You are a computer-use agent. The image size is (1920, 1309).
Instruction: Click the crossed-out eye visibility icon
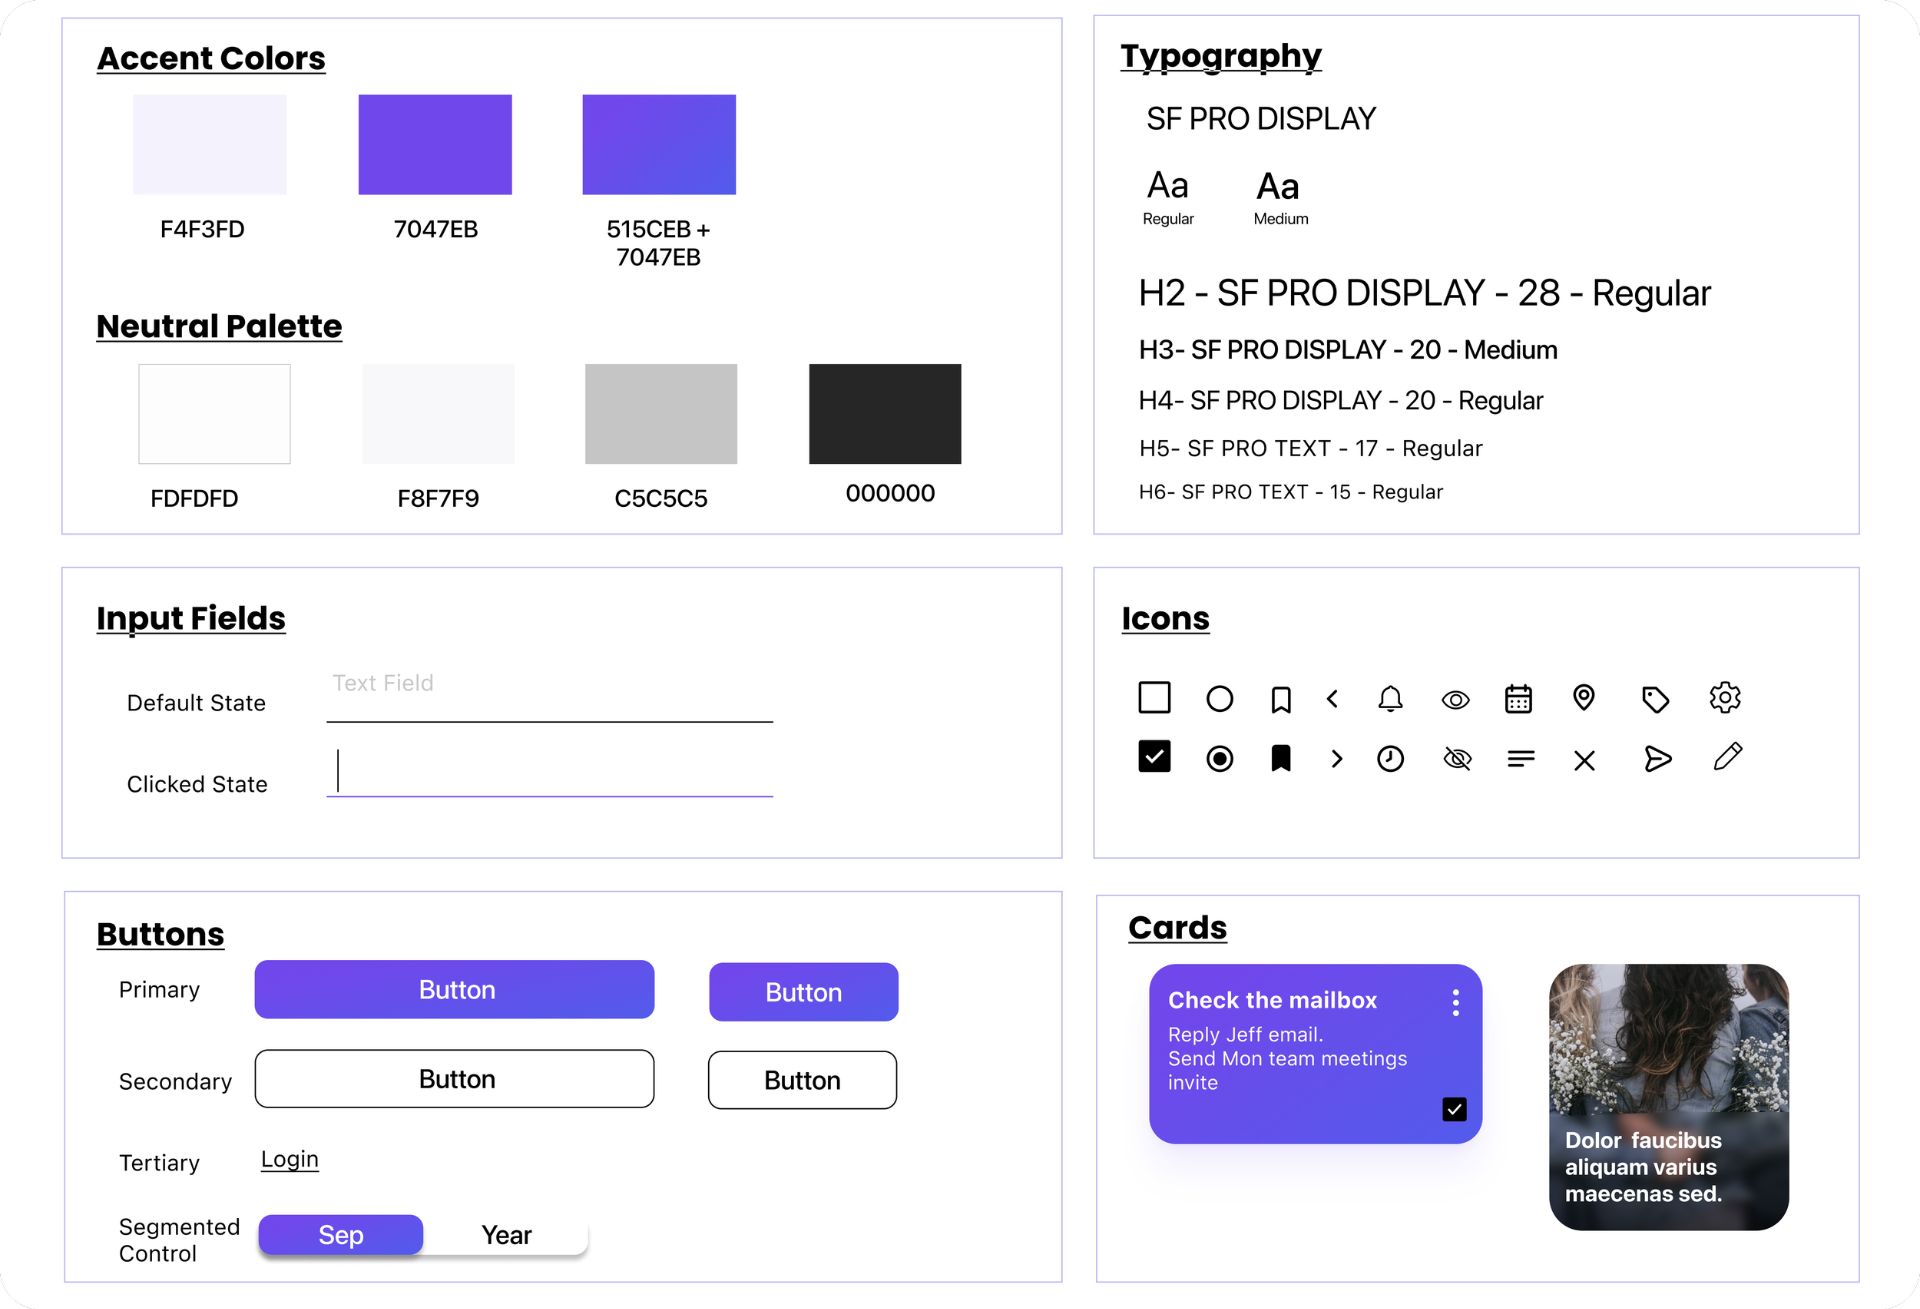(x=1457, y=759)
